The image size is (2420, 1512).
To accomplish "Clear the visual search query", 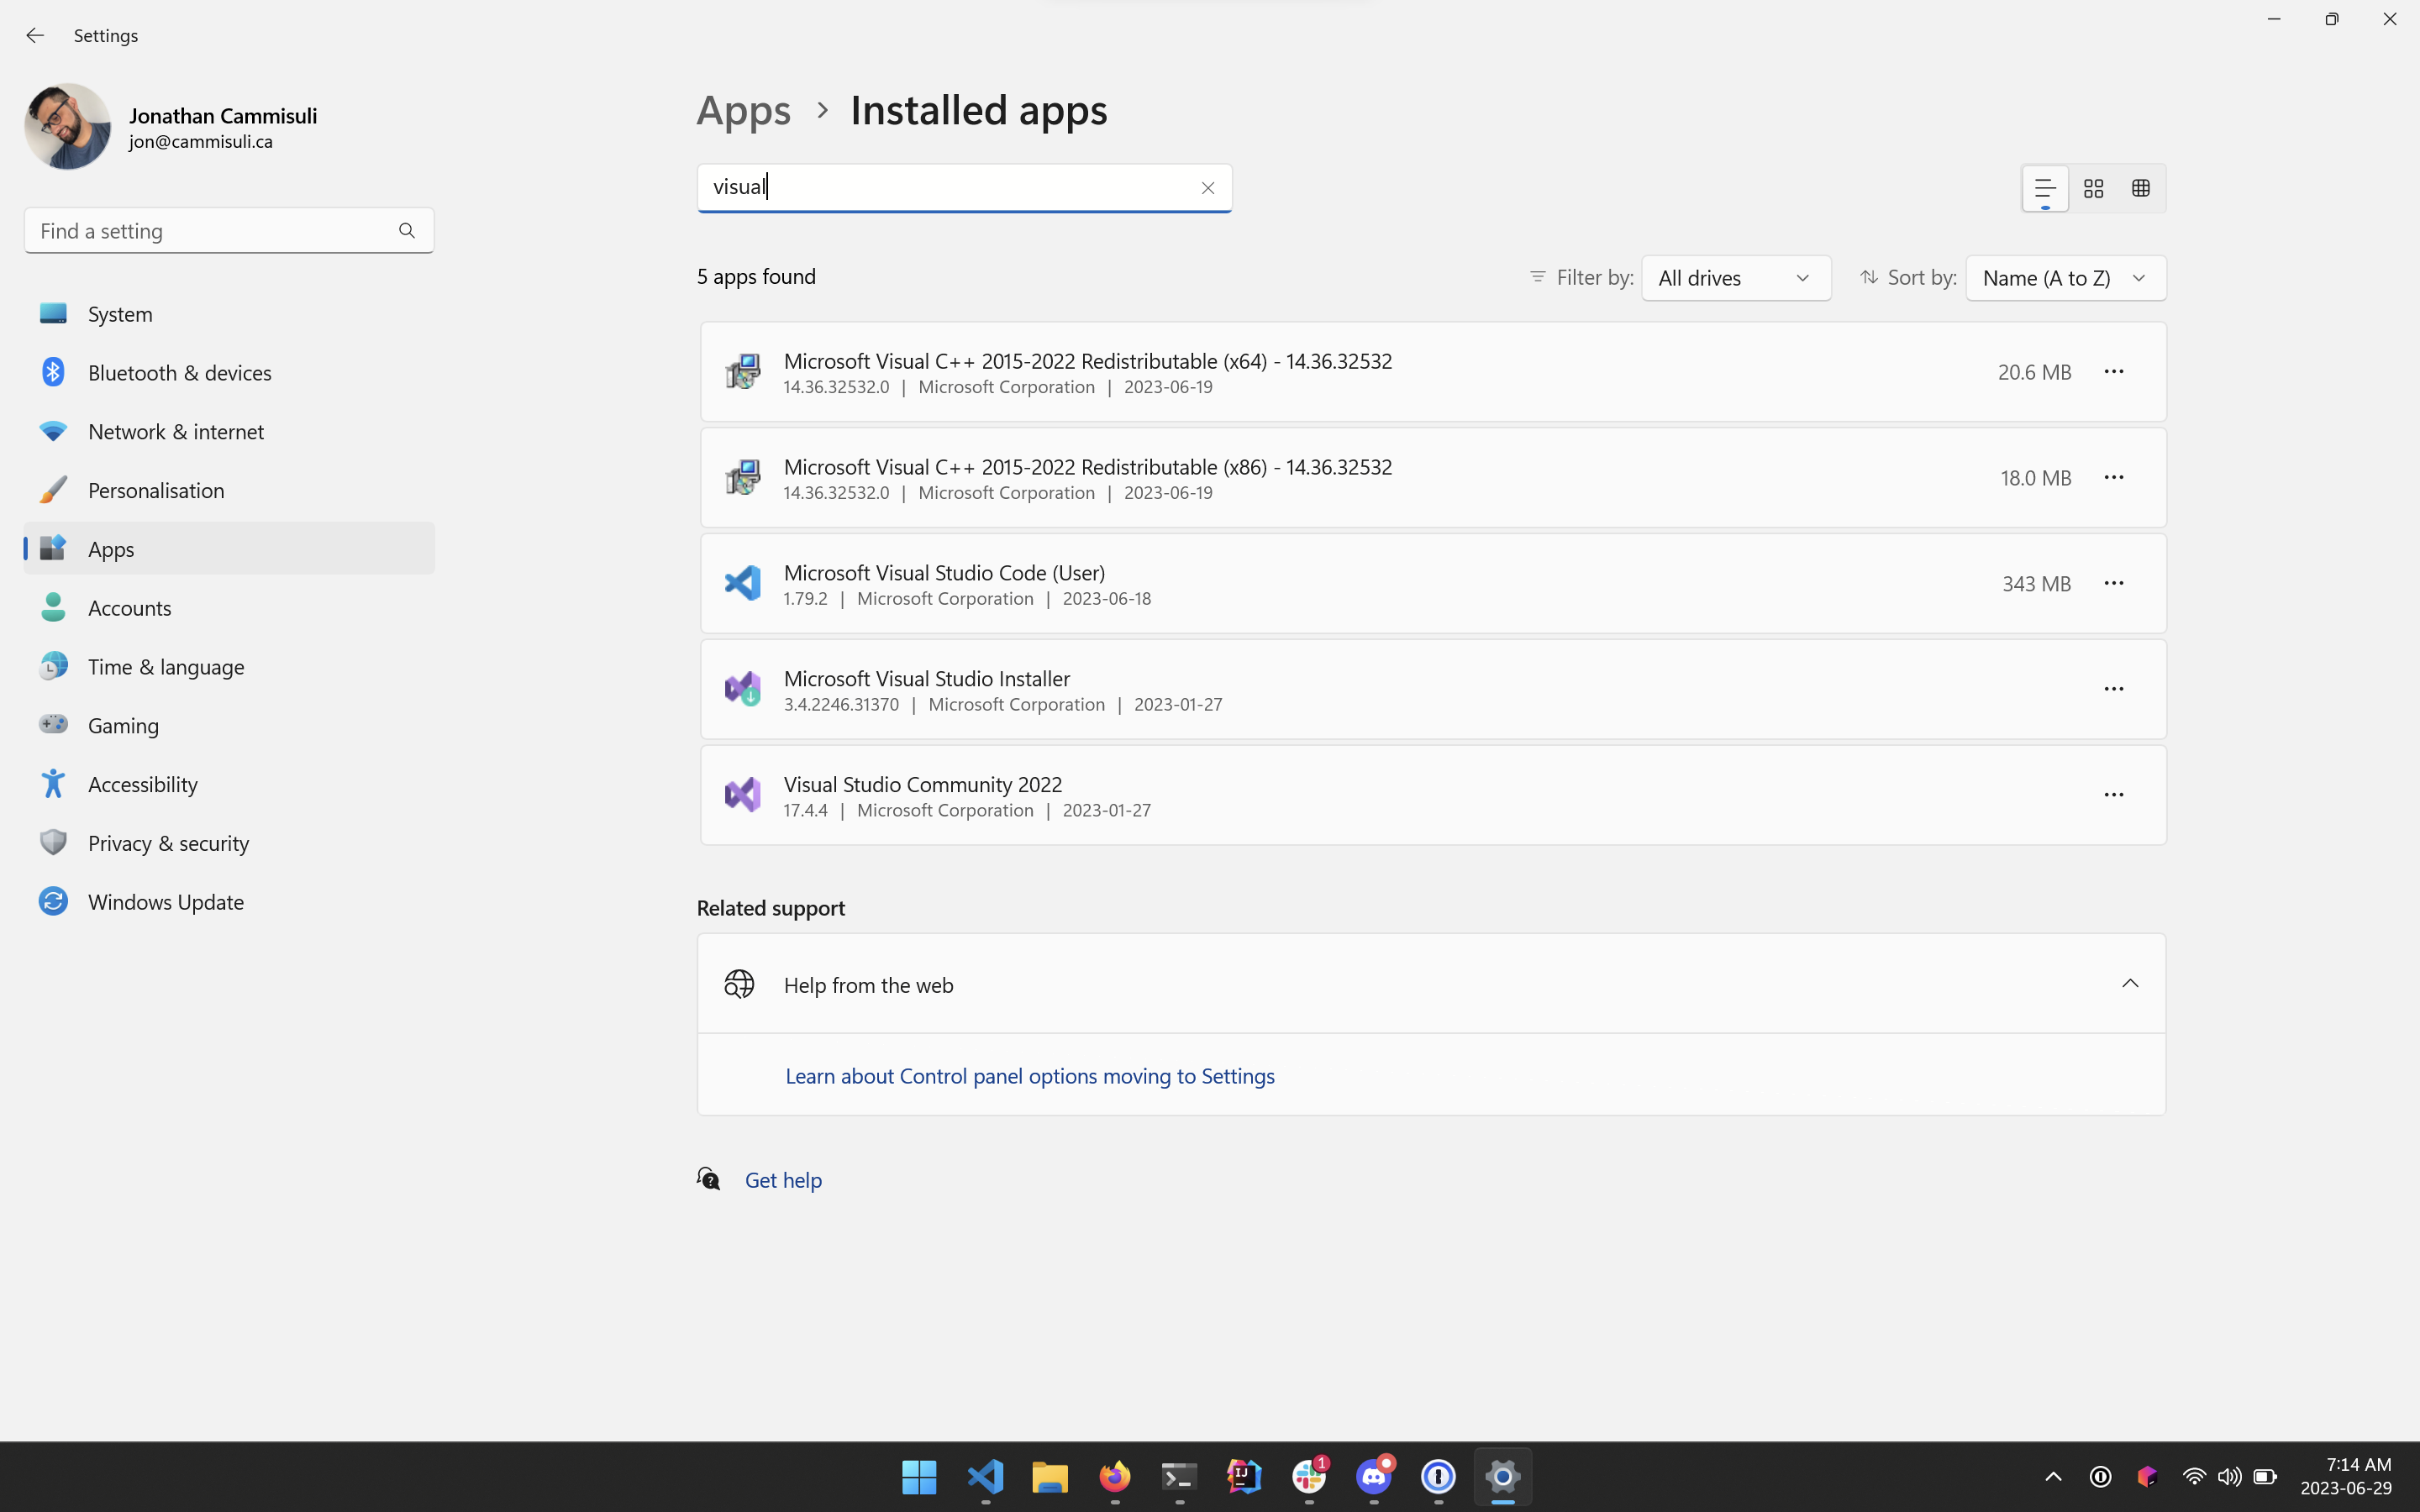I will pyautogui.click(x=1208, y=188).
